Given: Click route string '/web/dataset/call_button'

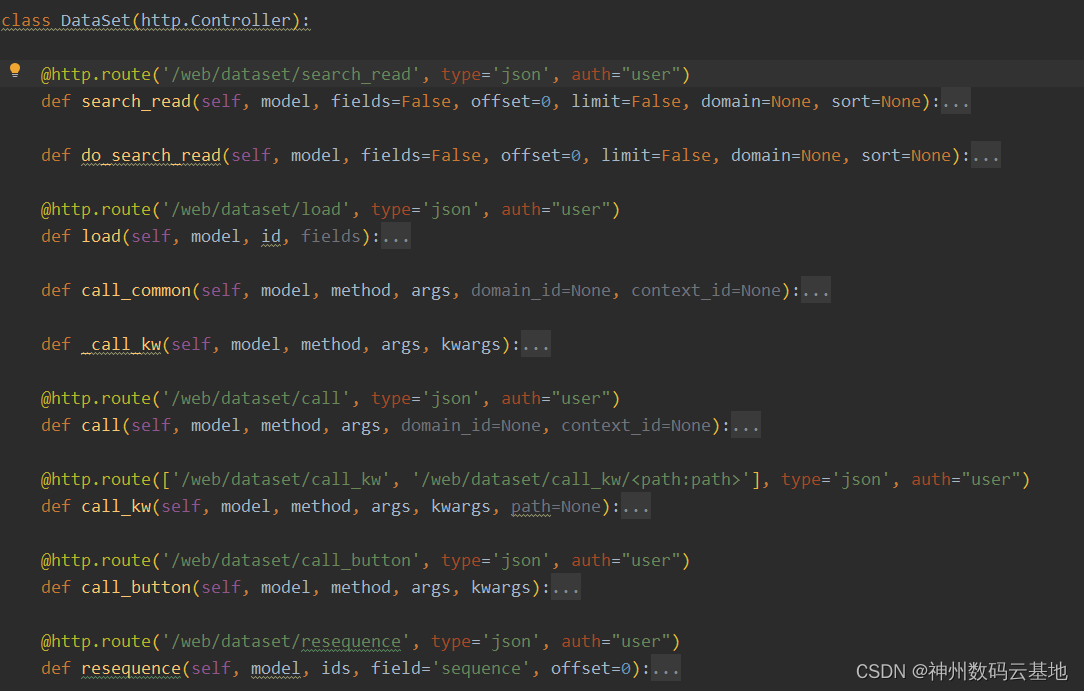Looking at the screenshot, I should pos(291,560).
